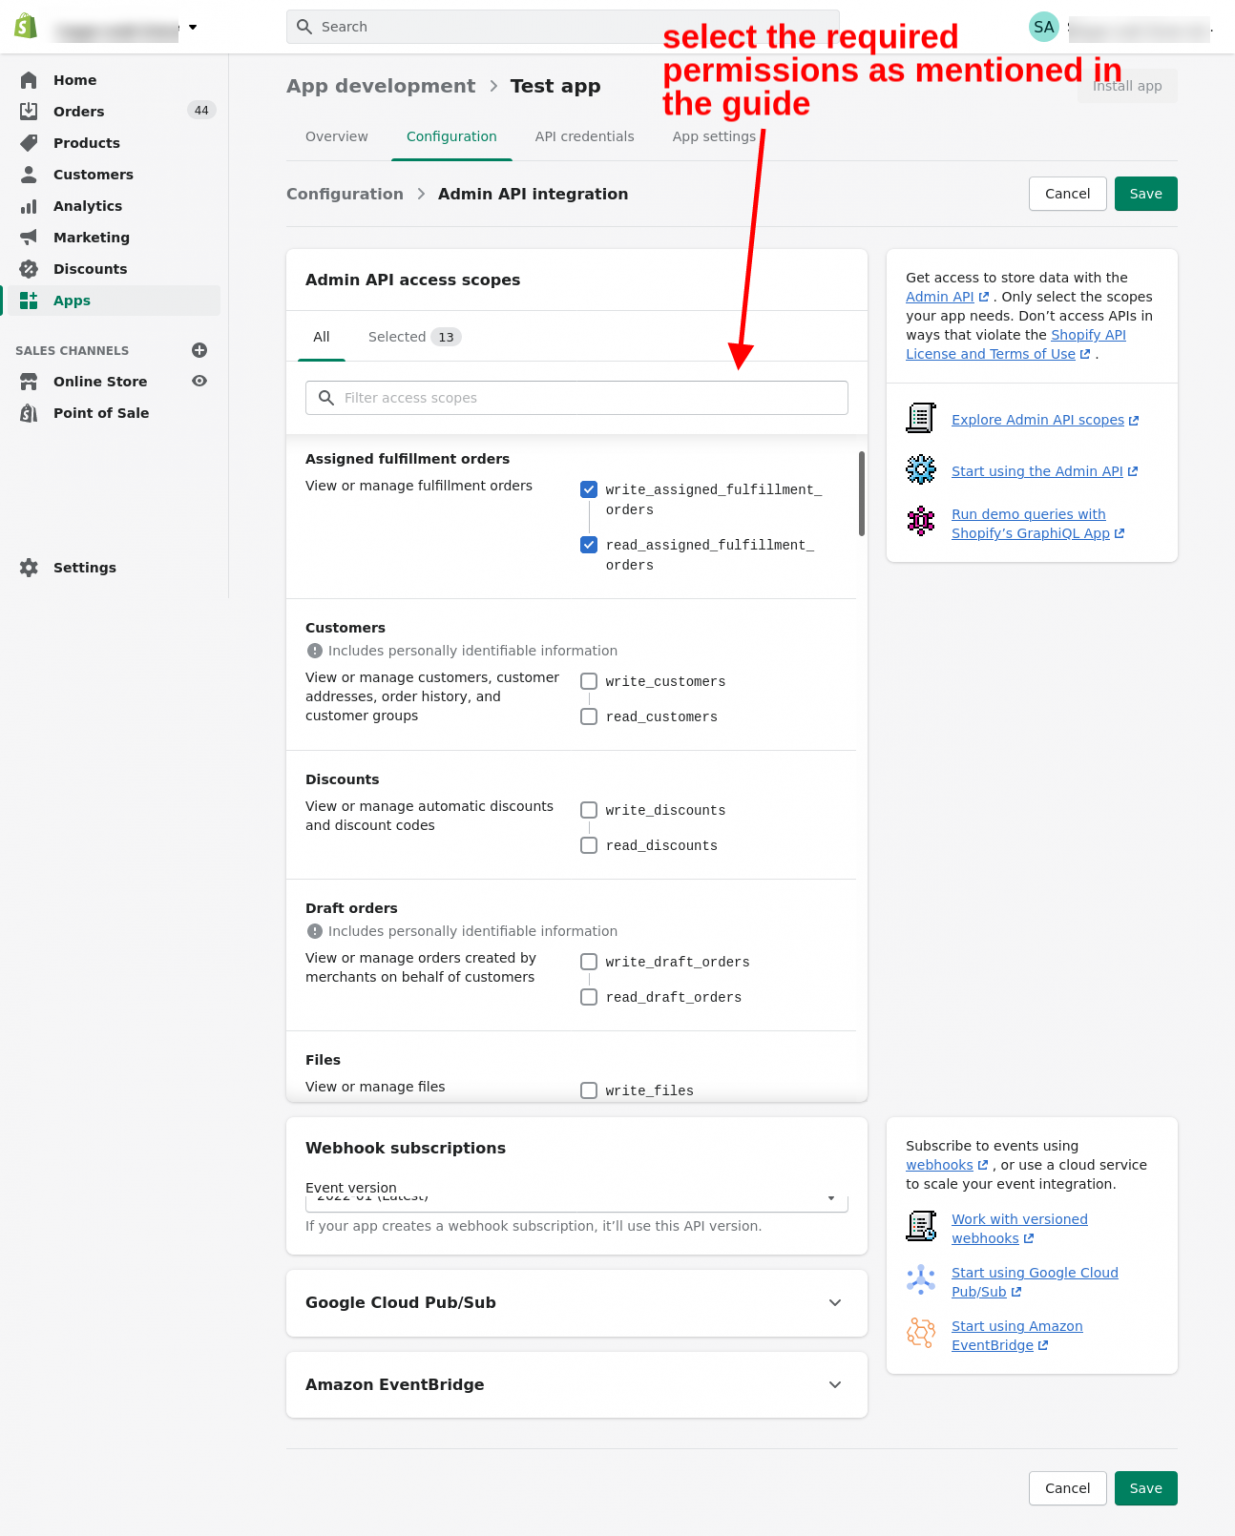Image resolution: width=1235 pixels, height=1536 pixels.
Task: Click the Customers person icon
Action: [29, 174]
